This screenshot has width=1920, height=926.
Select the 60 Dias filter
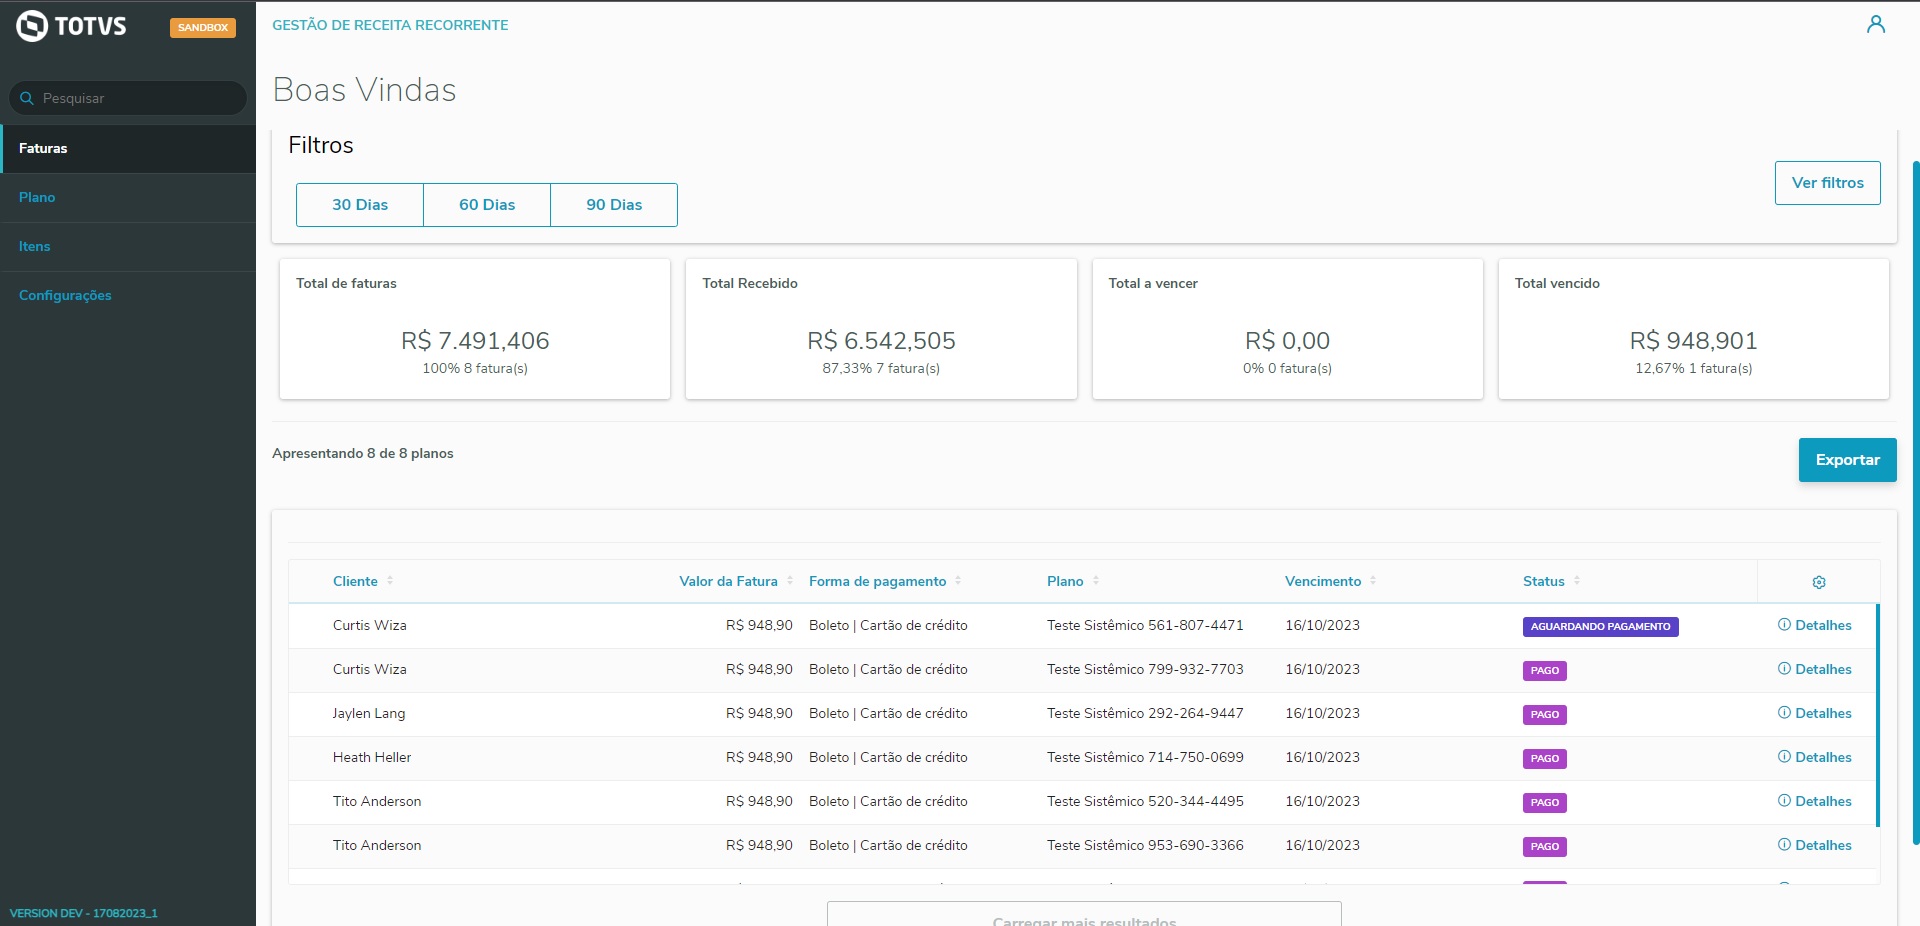(x=487, y=205)
